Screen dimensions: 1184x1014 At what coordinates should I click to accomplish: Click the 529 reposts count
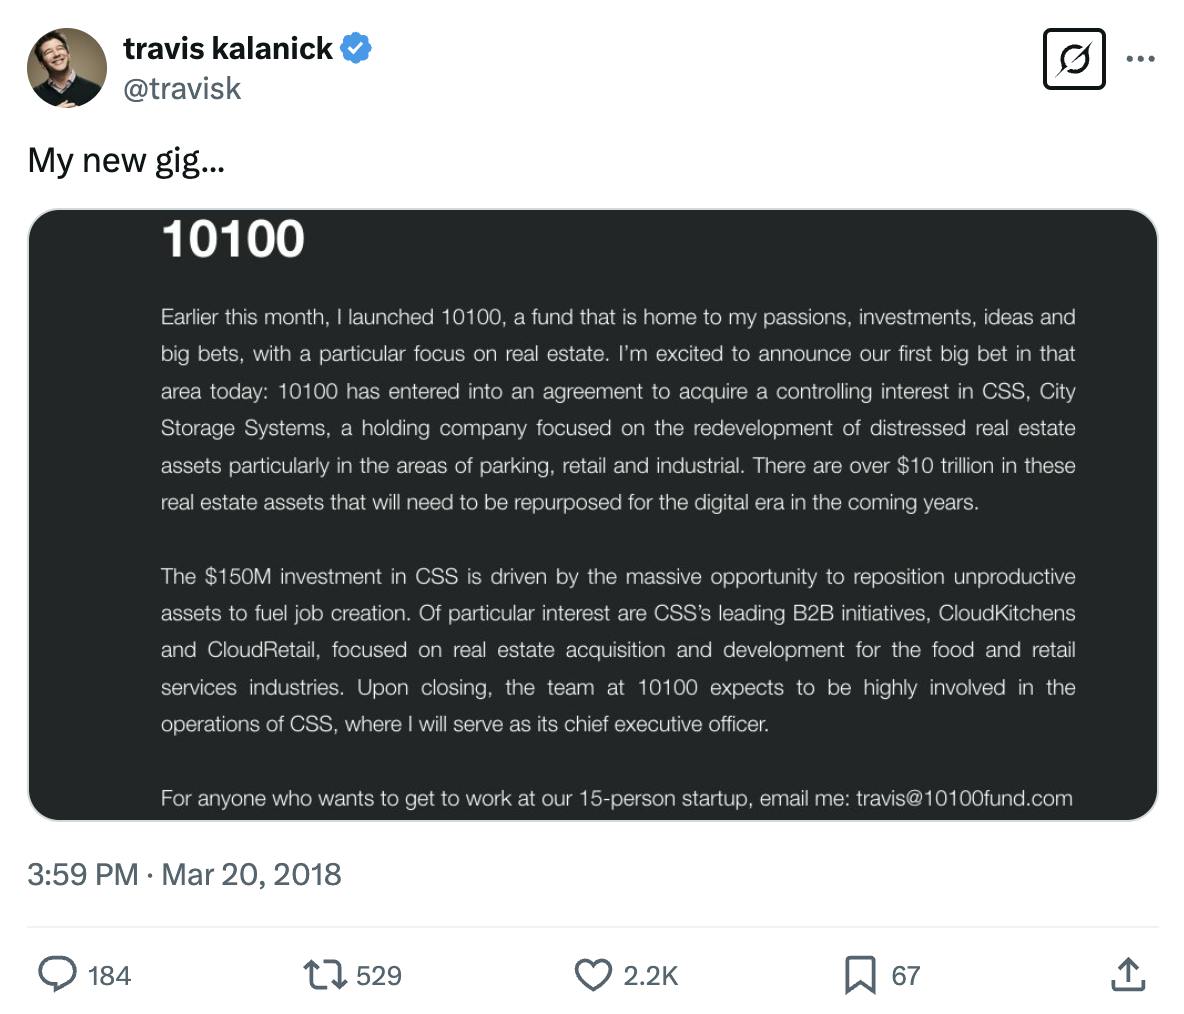click(378, 975)
